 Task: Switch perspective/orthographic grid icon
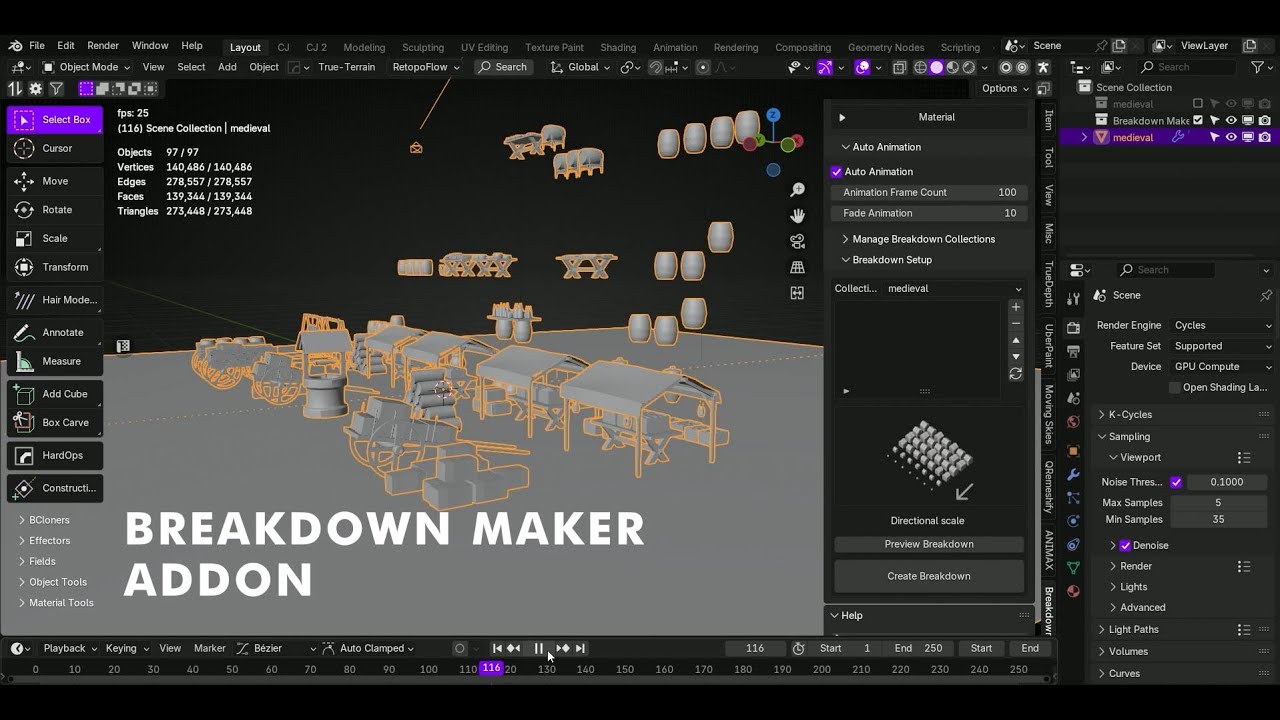(797, 267)
